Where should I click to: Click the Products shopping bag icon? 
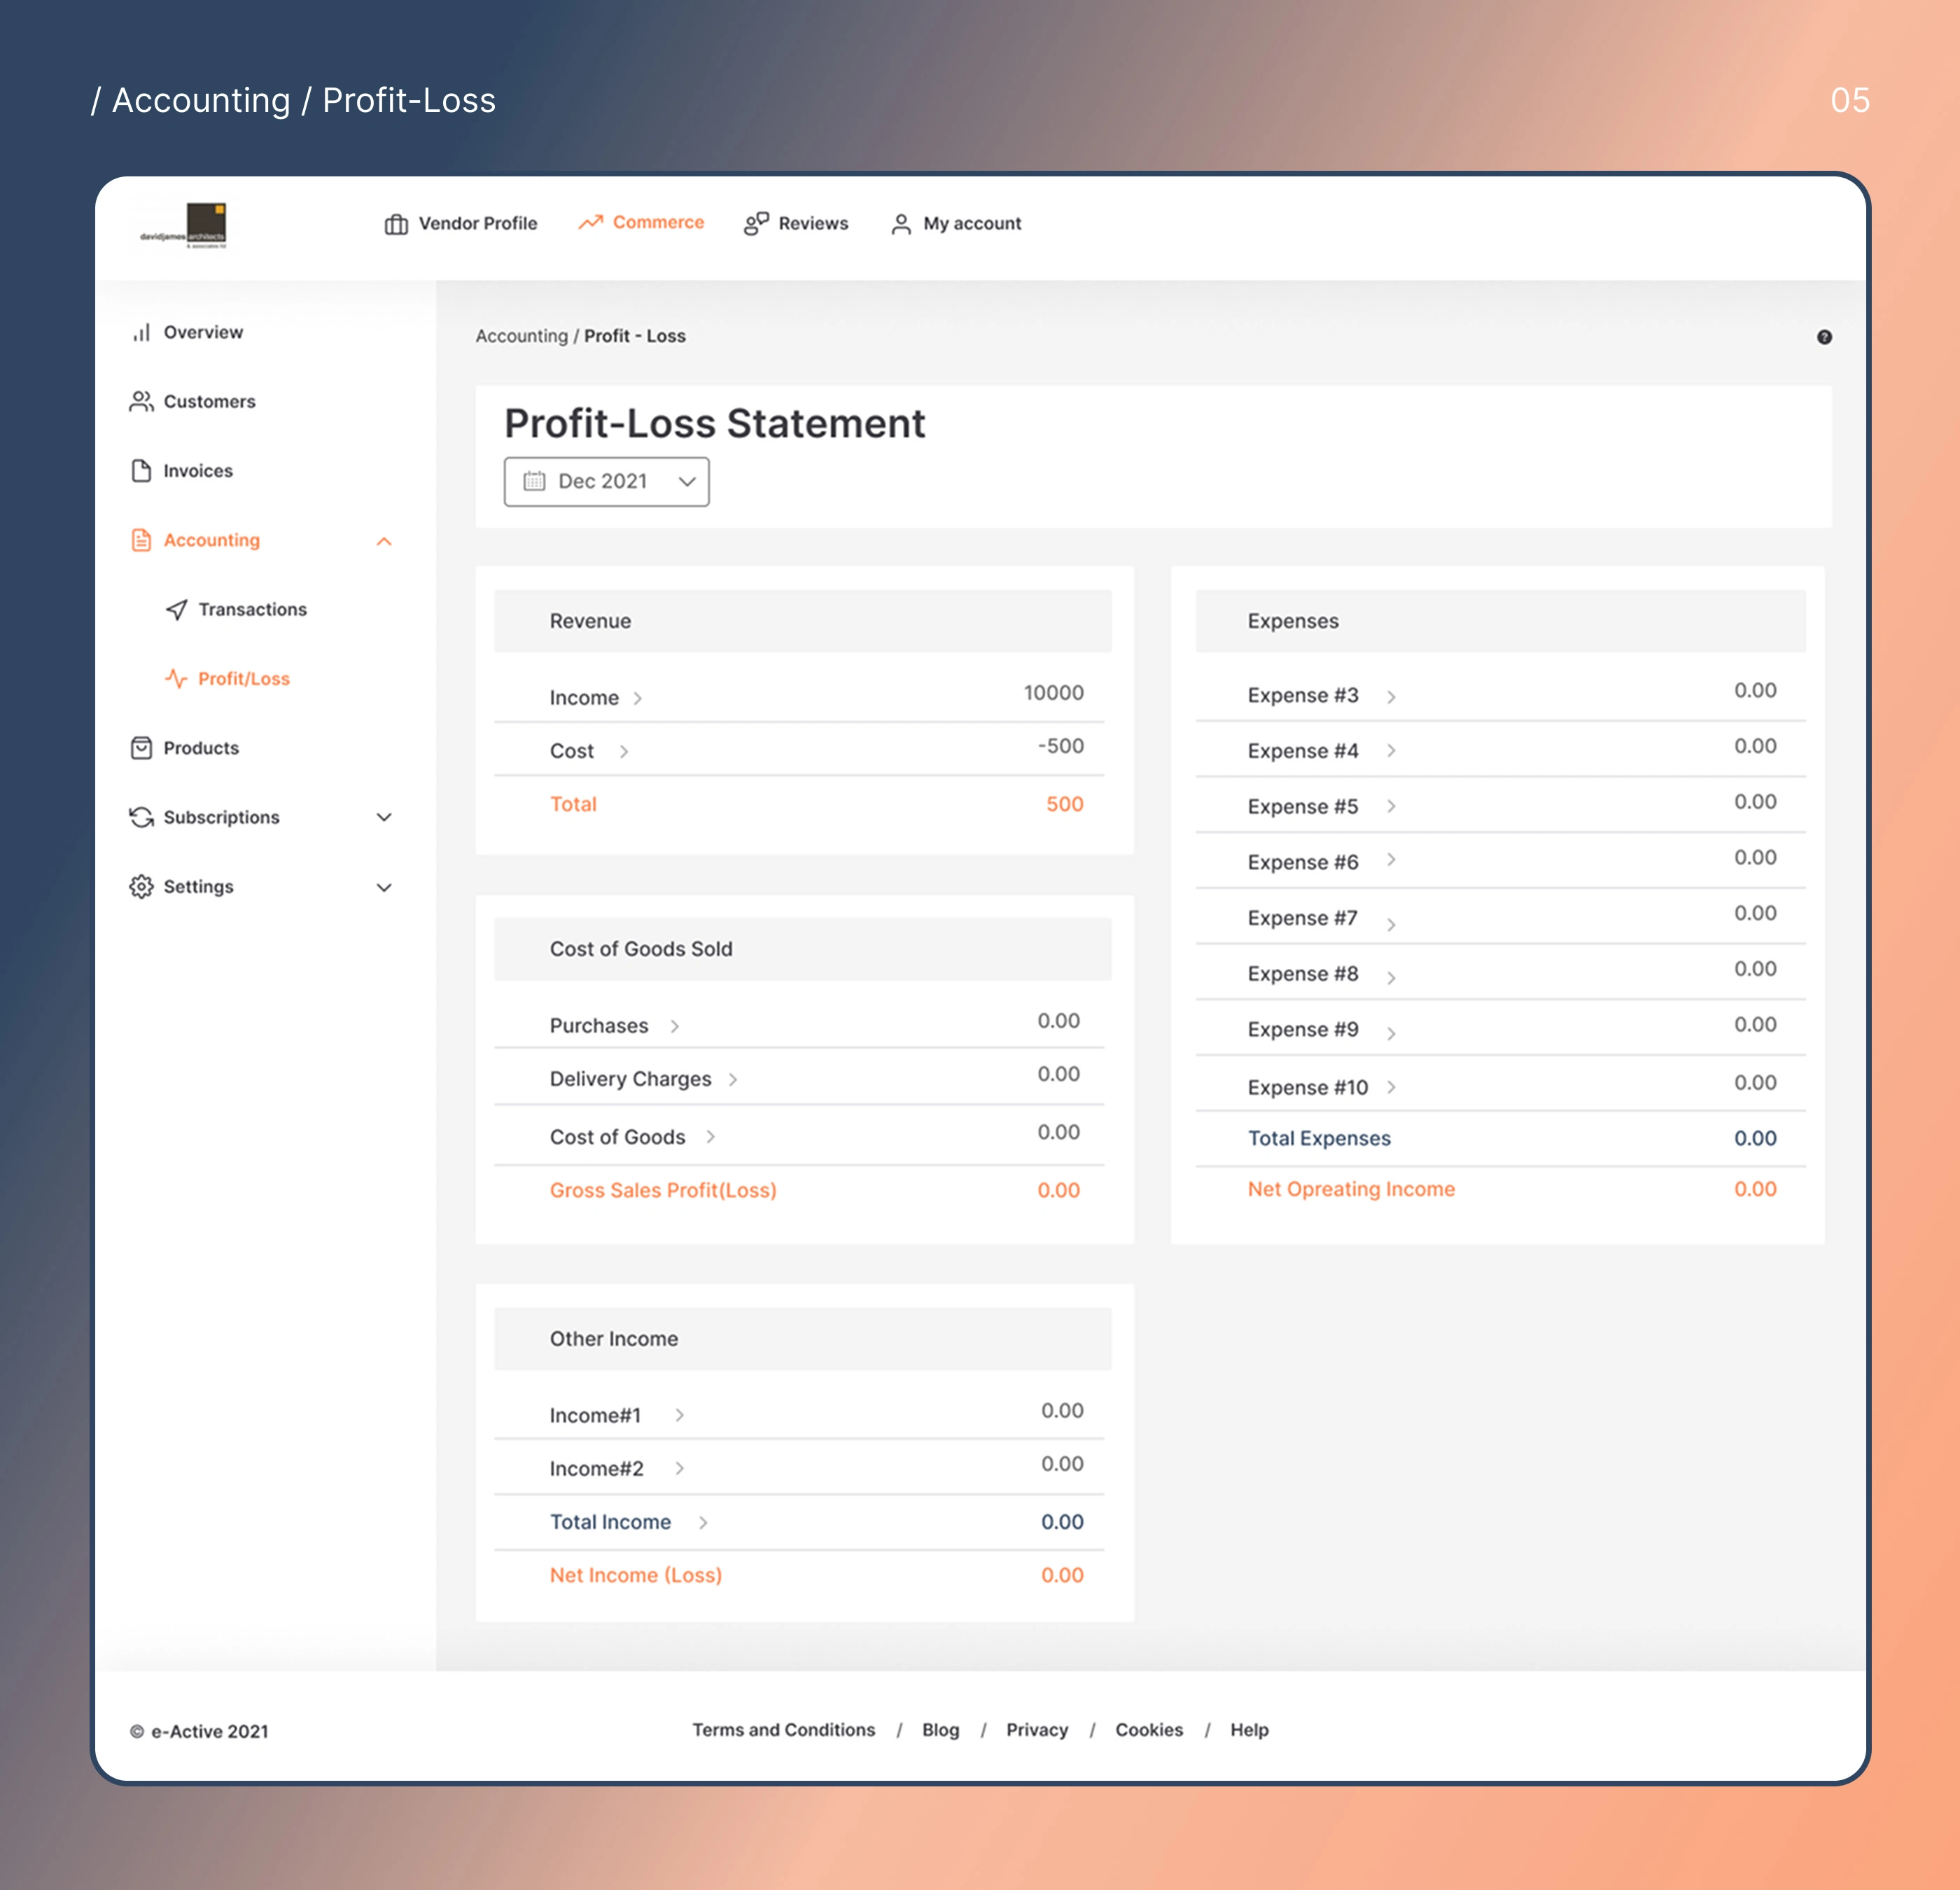pyautogui.click(x=141, y=748)
